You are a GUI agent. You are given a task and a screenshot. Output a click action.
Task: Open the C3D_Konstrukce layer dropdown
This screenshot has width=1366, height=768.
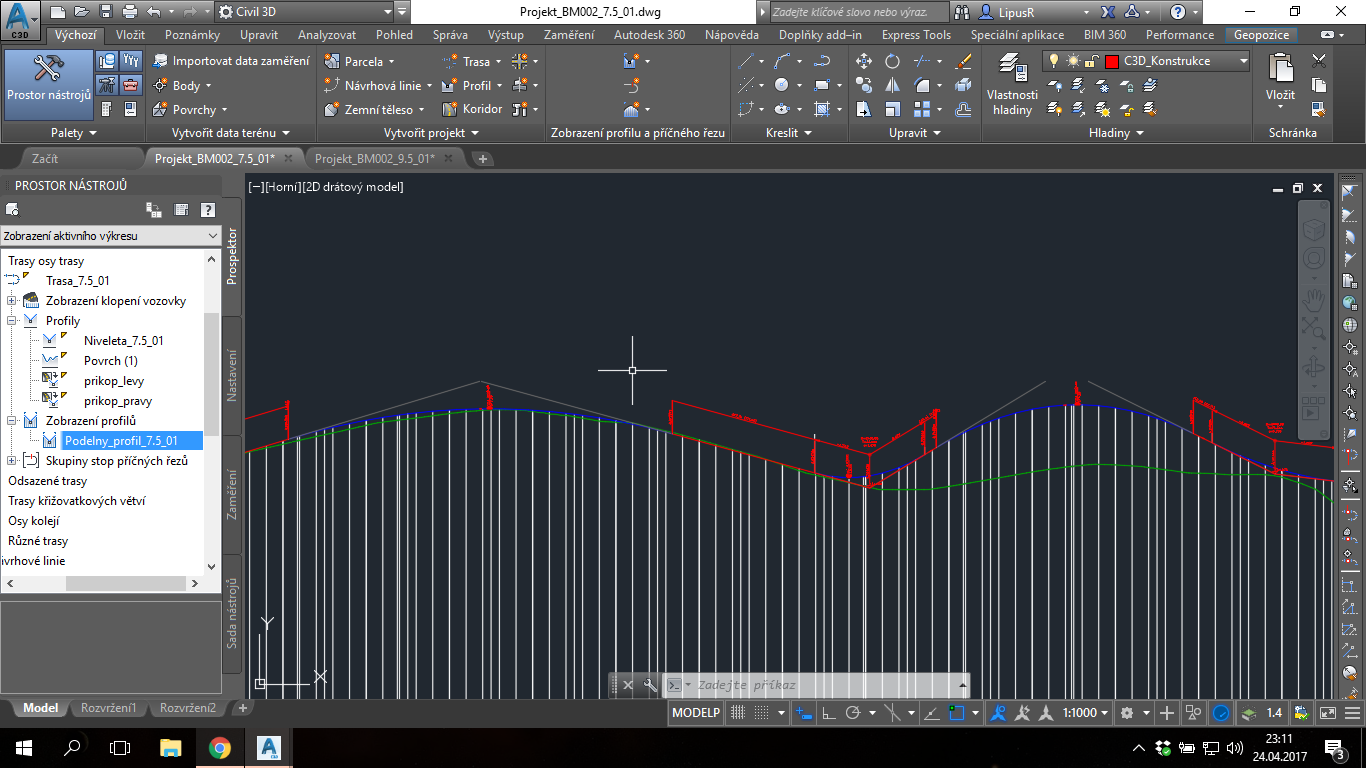(1243, 61)
